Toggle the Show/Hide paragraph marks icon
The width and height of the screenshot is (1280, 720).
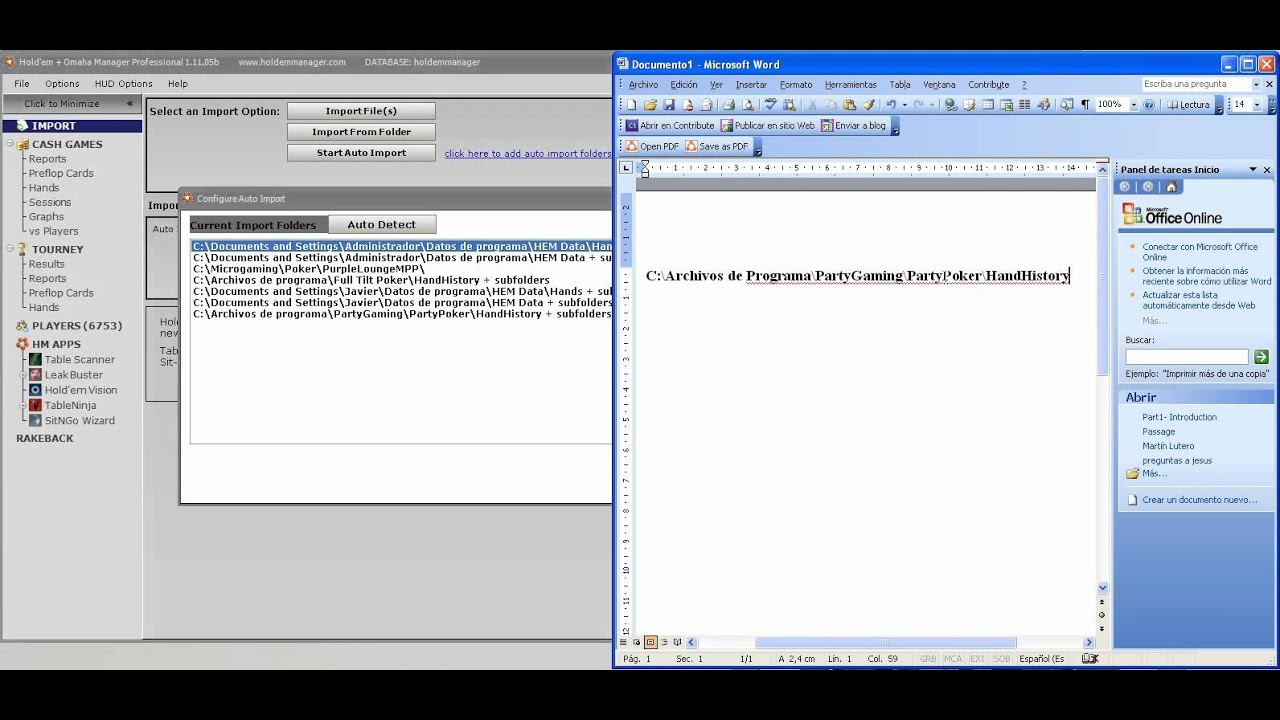click(x=1085, y=104)
